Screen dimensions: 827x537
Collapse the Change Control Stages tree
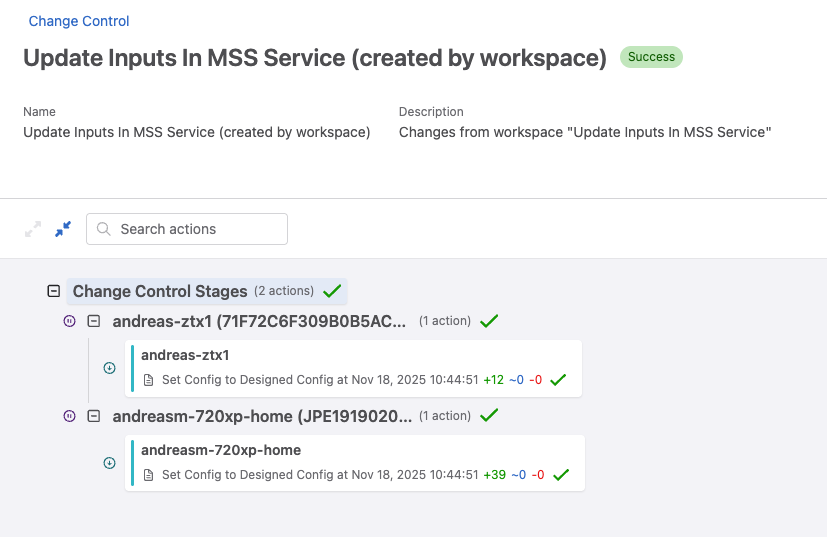[x=54, y=291]
